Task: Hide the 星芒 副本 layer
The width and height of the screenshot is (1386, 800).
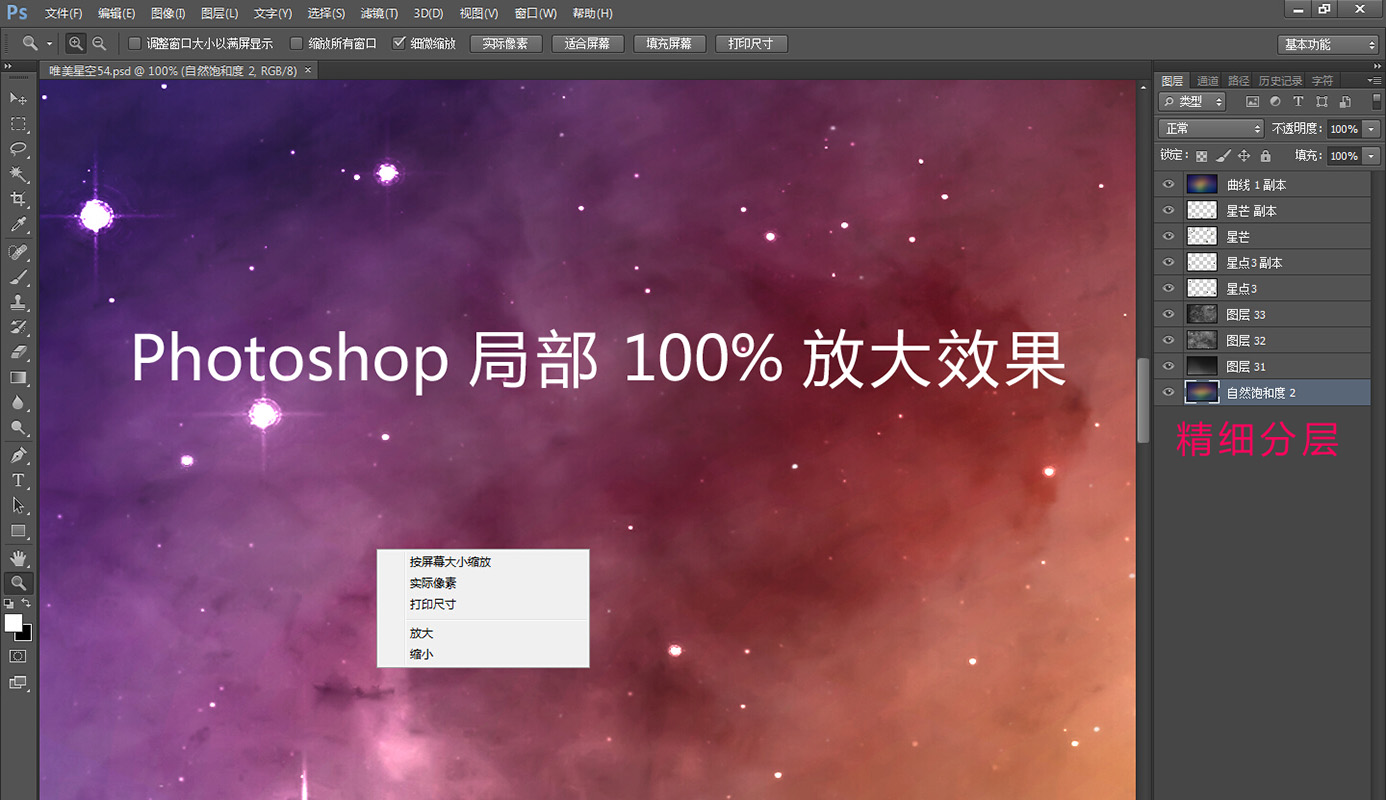Action: [x=1168, y=210]
